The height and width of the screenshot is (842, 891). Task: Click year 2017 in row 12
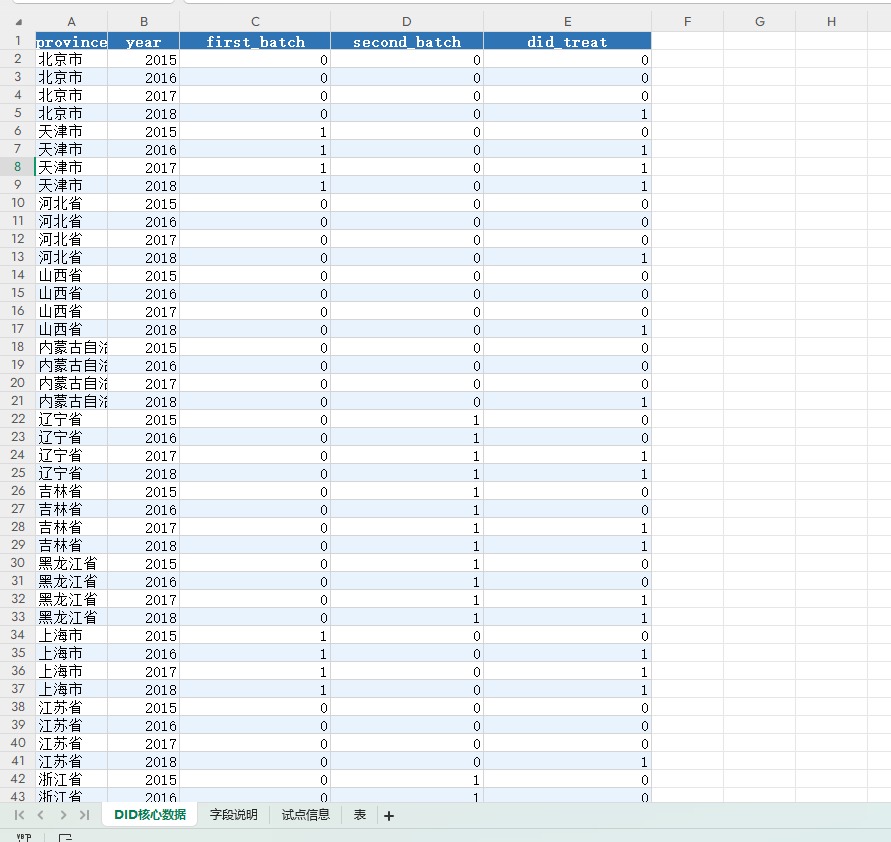point(144,239)
